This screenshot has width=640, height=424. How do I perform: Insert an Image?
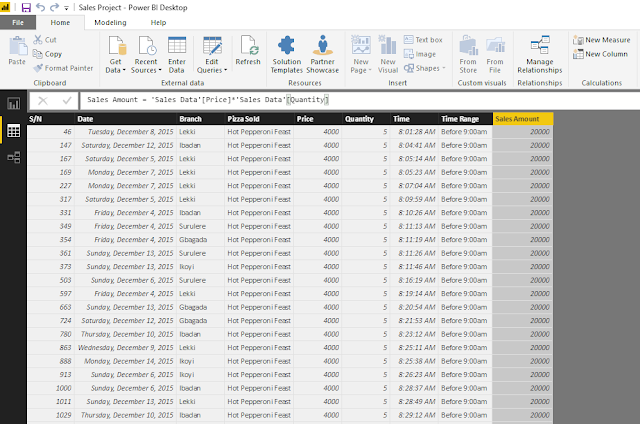point(420,54)
